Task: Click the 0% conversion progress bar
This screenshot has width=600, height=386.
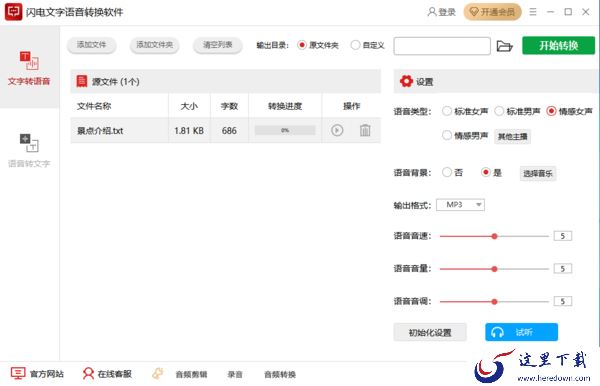Action: [285, 130]
